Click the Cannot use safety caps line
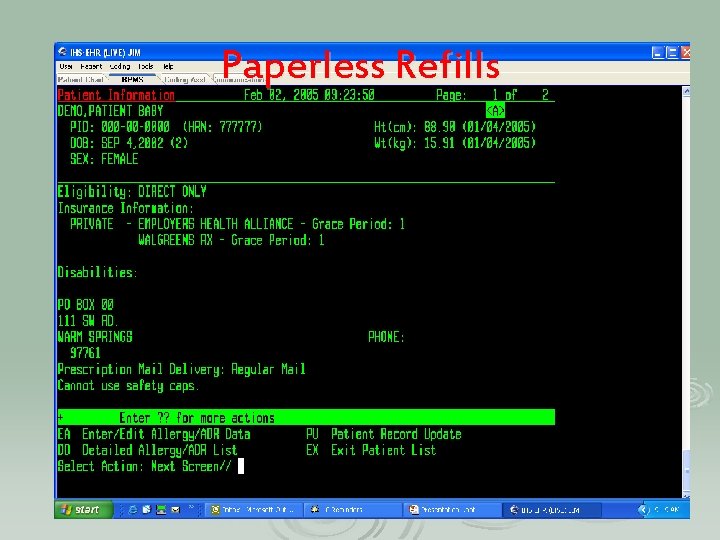Screen dimensions: 720x540 129,385
